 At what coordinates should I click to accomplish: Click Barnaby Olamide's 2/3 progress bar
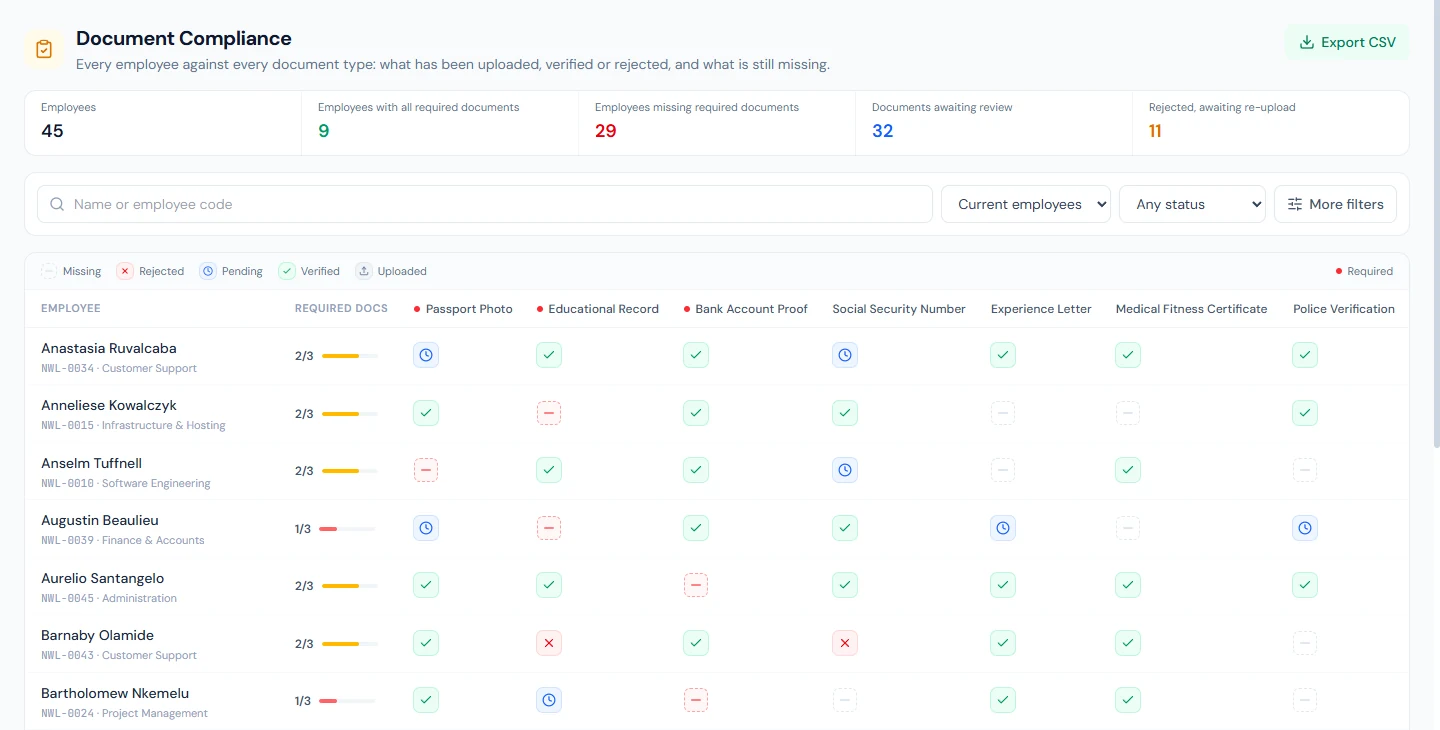point(350,644)
